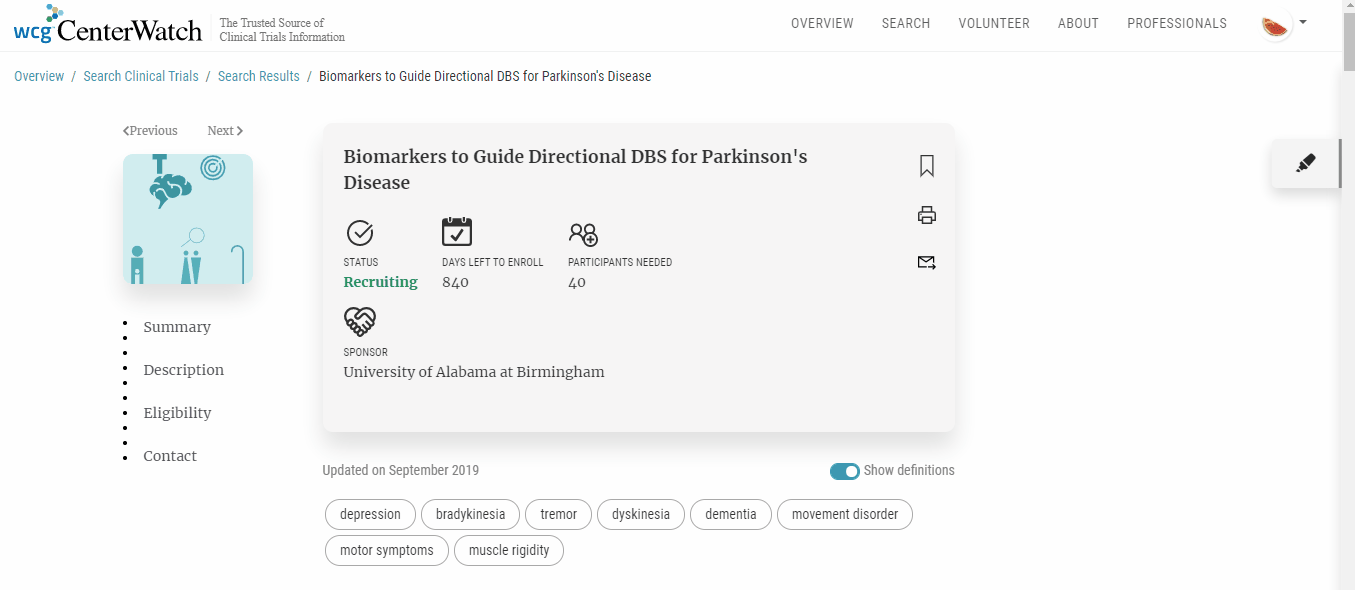
Task: Click the page vertical scrollbar
Action: pyautogui.click(x=1346, y=300)
